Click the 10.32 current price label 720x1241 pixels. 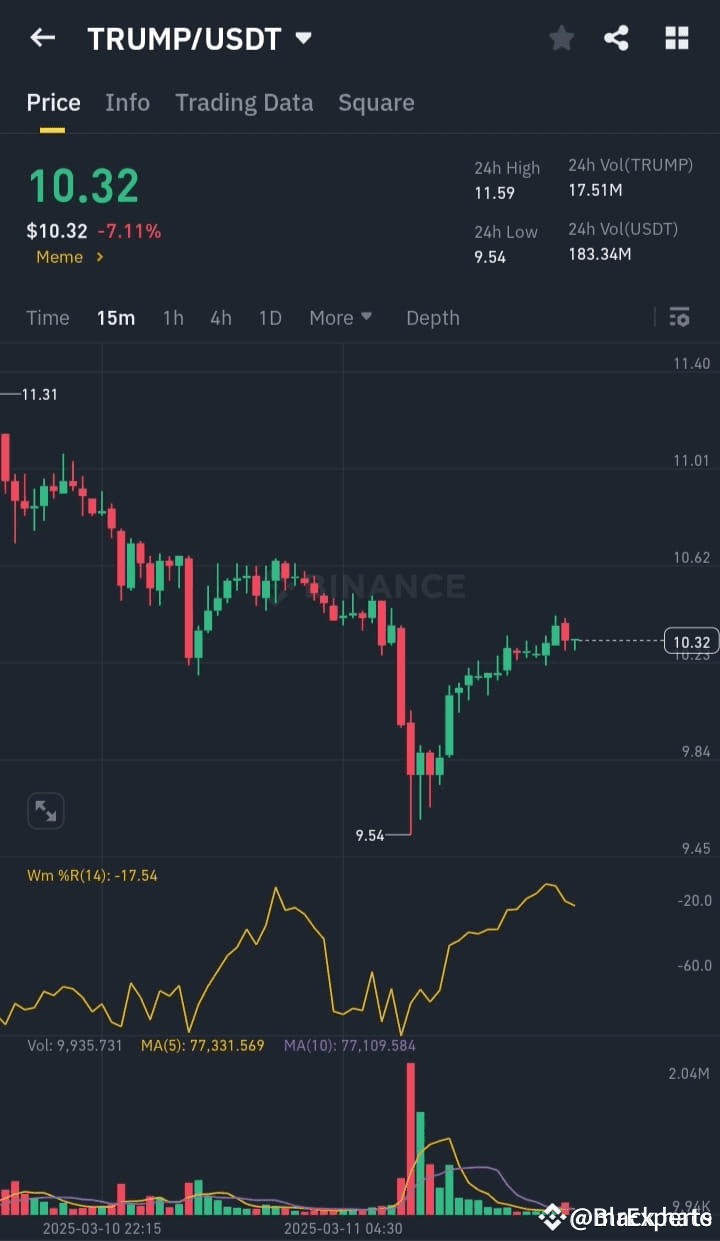(692, 641)
